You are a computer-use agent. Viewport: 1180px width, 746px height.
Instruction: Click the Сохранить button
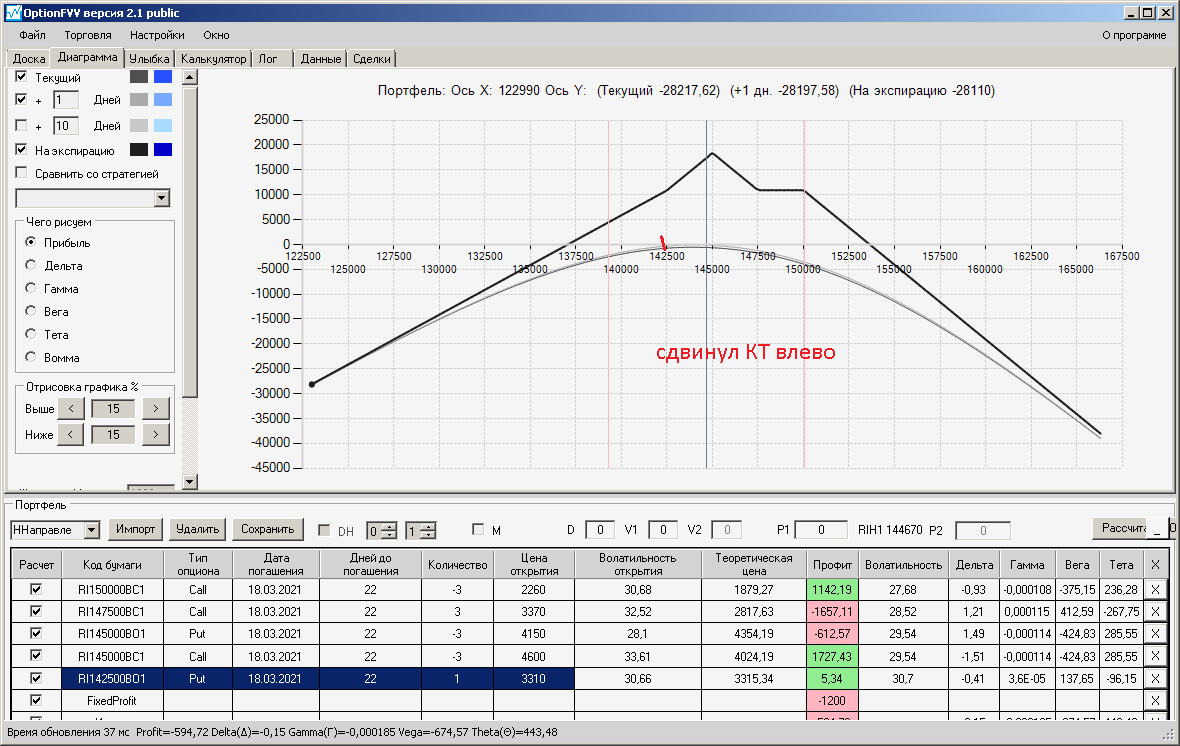click(x=268, y=529)
